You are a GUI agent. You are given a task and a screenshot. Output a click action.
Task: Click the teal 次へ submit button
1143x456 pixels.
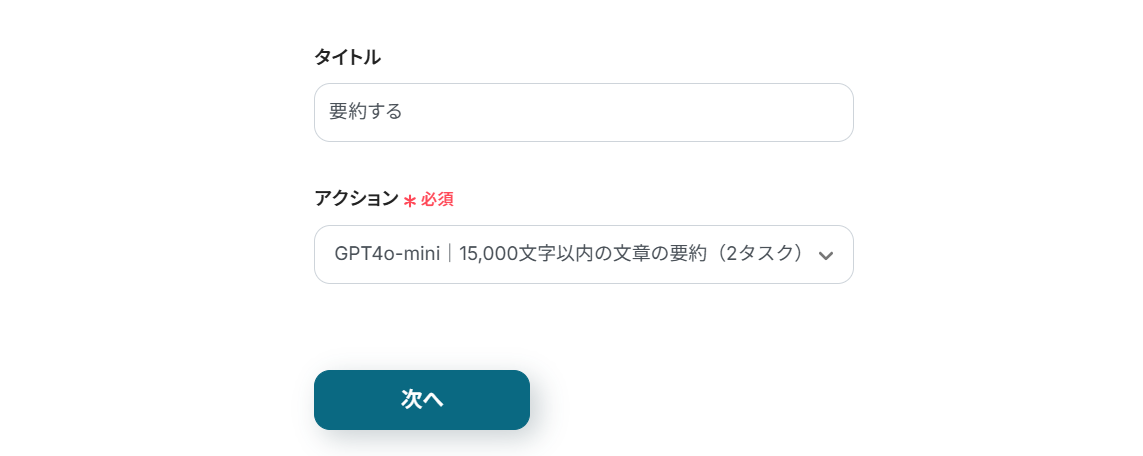(421, 400)
